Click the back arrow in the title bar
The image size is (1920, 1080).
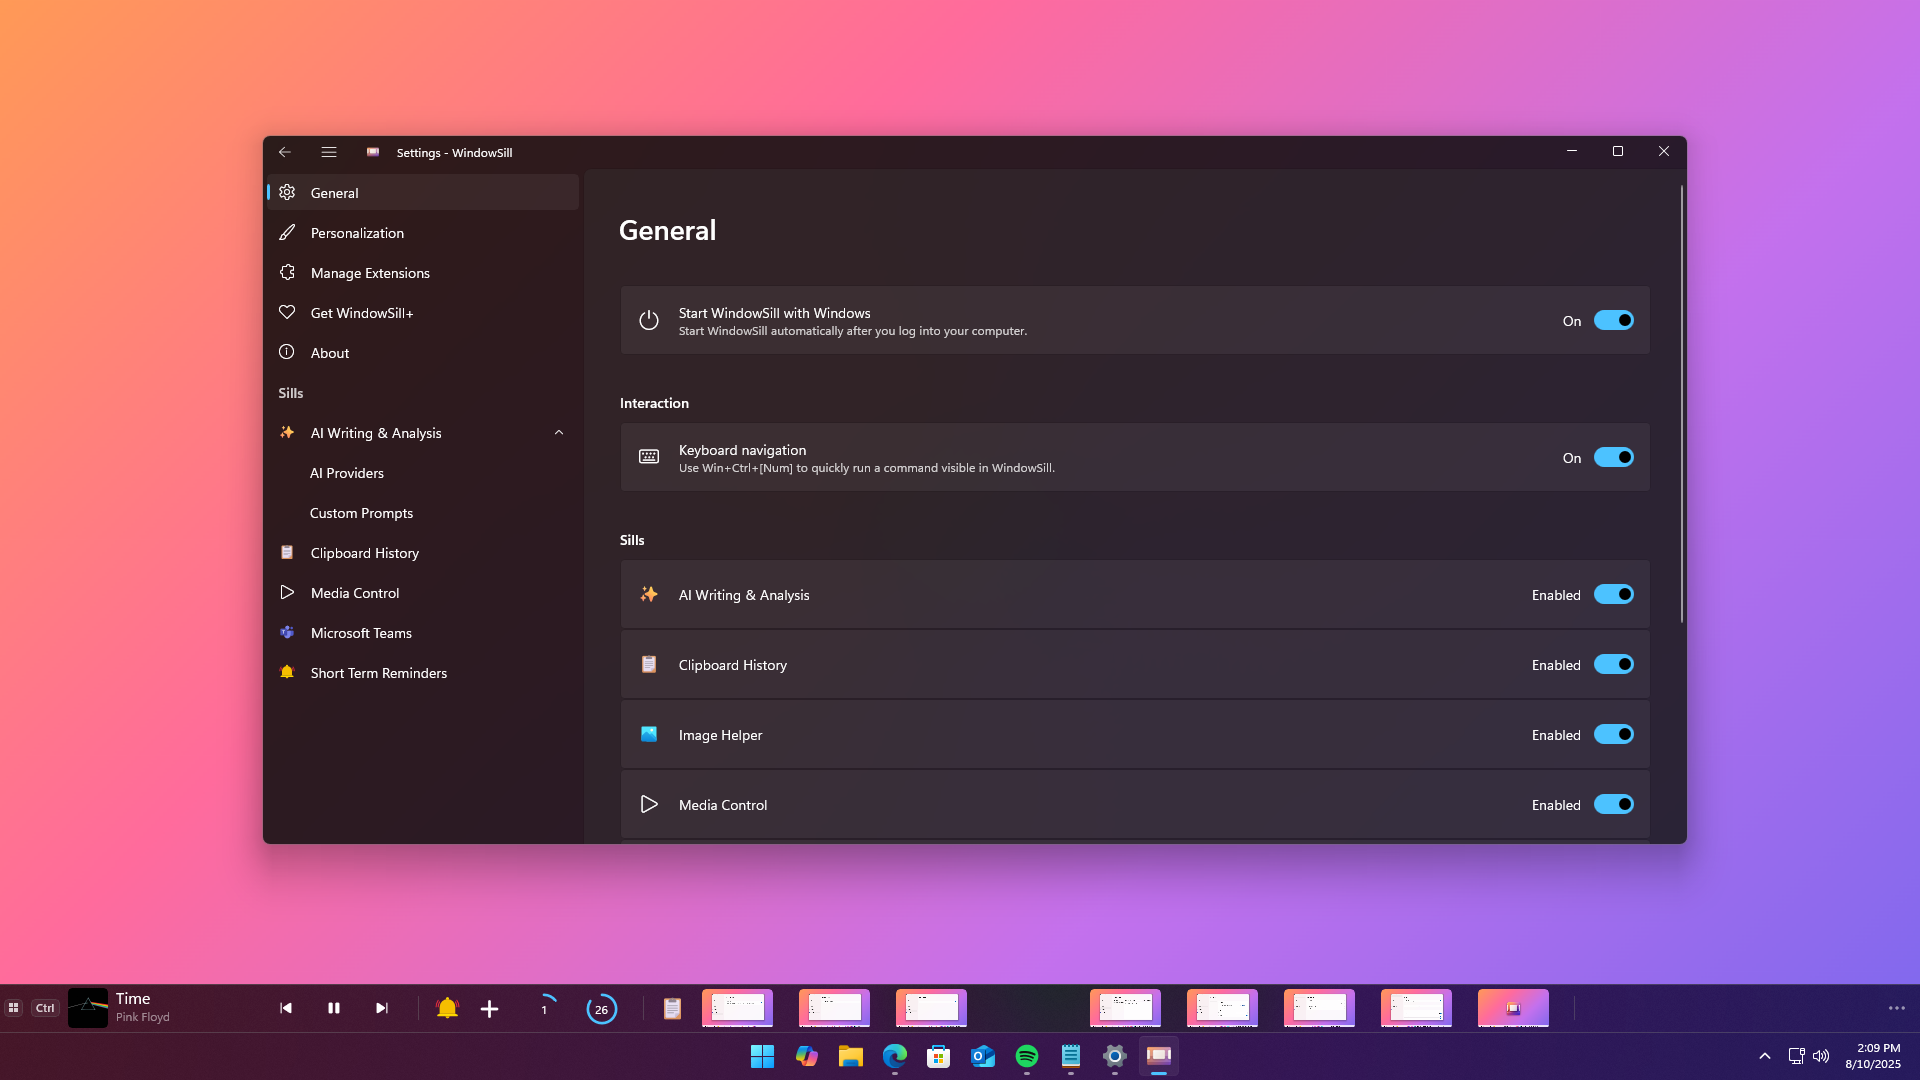[x=285, y=152]
